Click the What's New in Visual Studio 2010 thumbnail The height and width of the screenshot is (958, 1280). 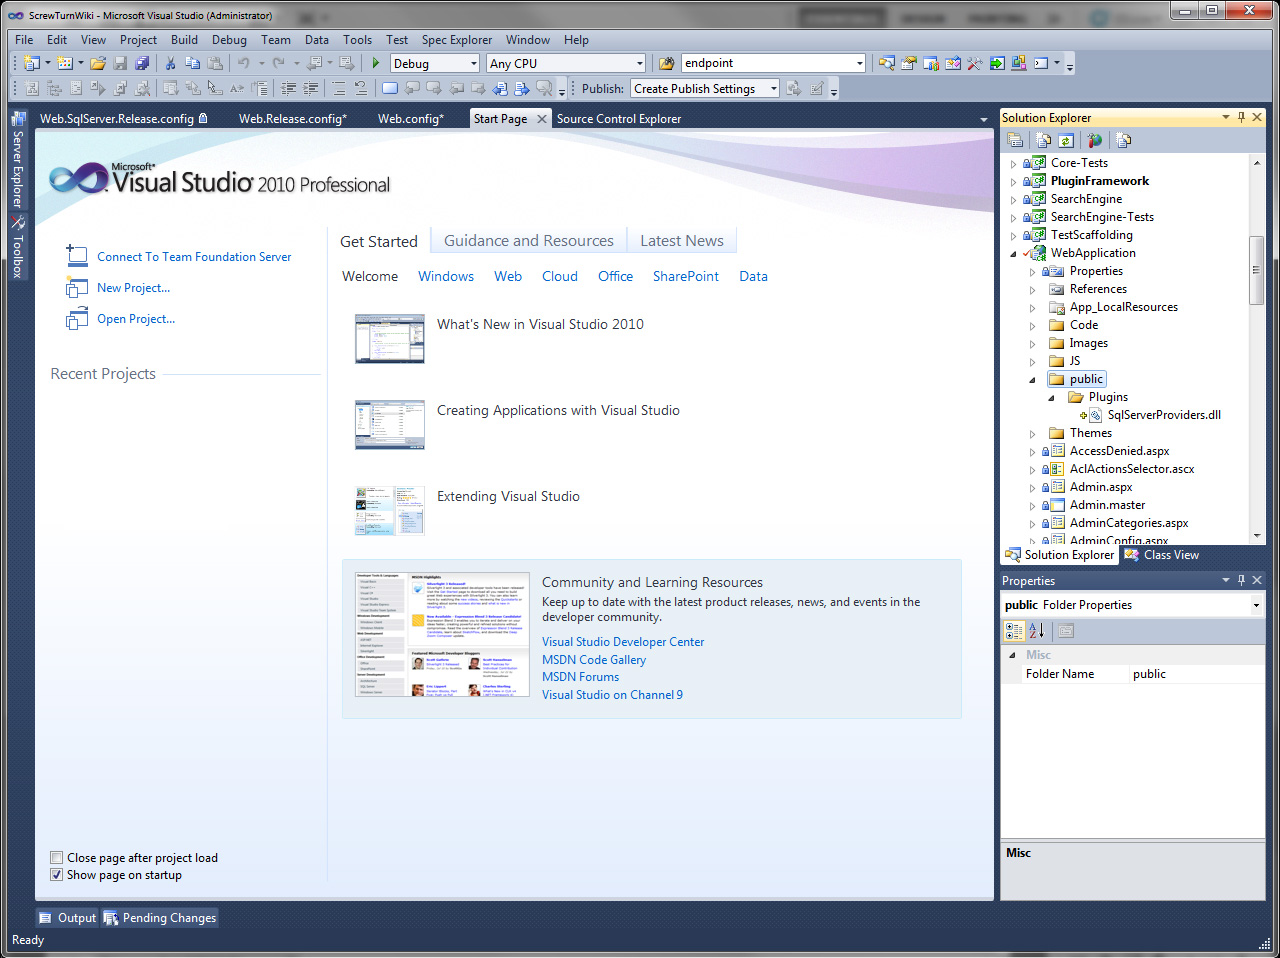(390, 338)
